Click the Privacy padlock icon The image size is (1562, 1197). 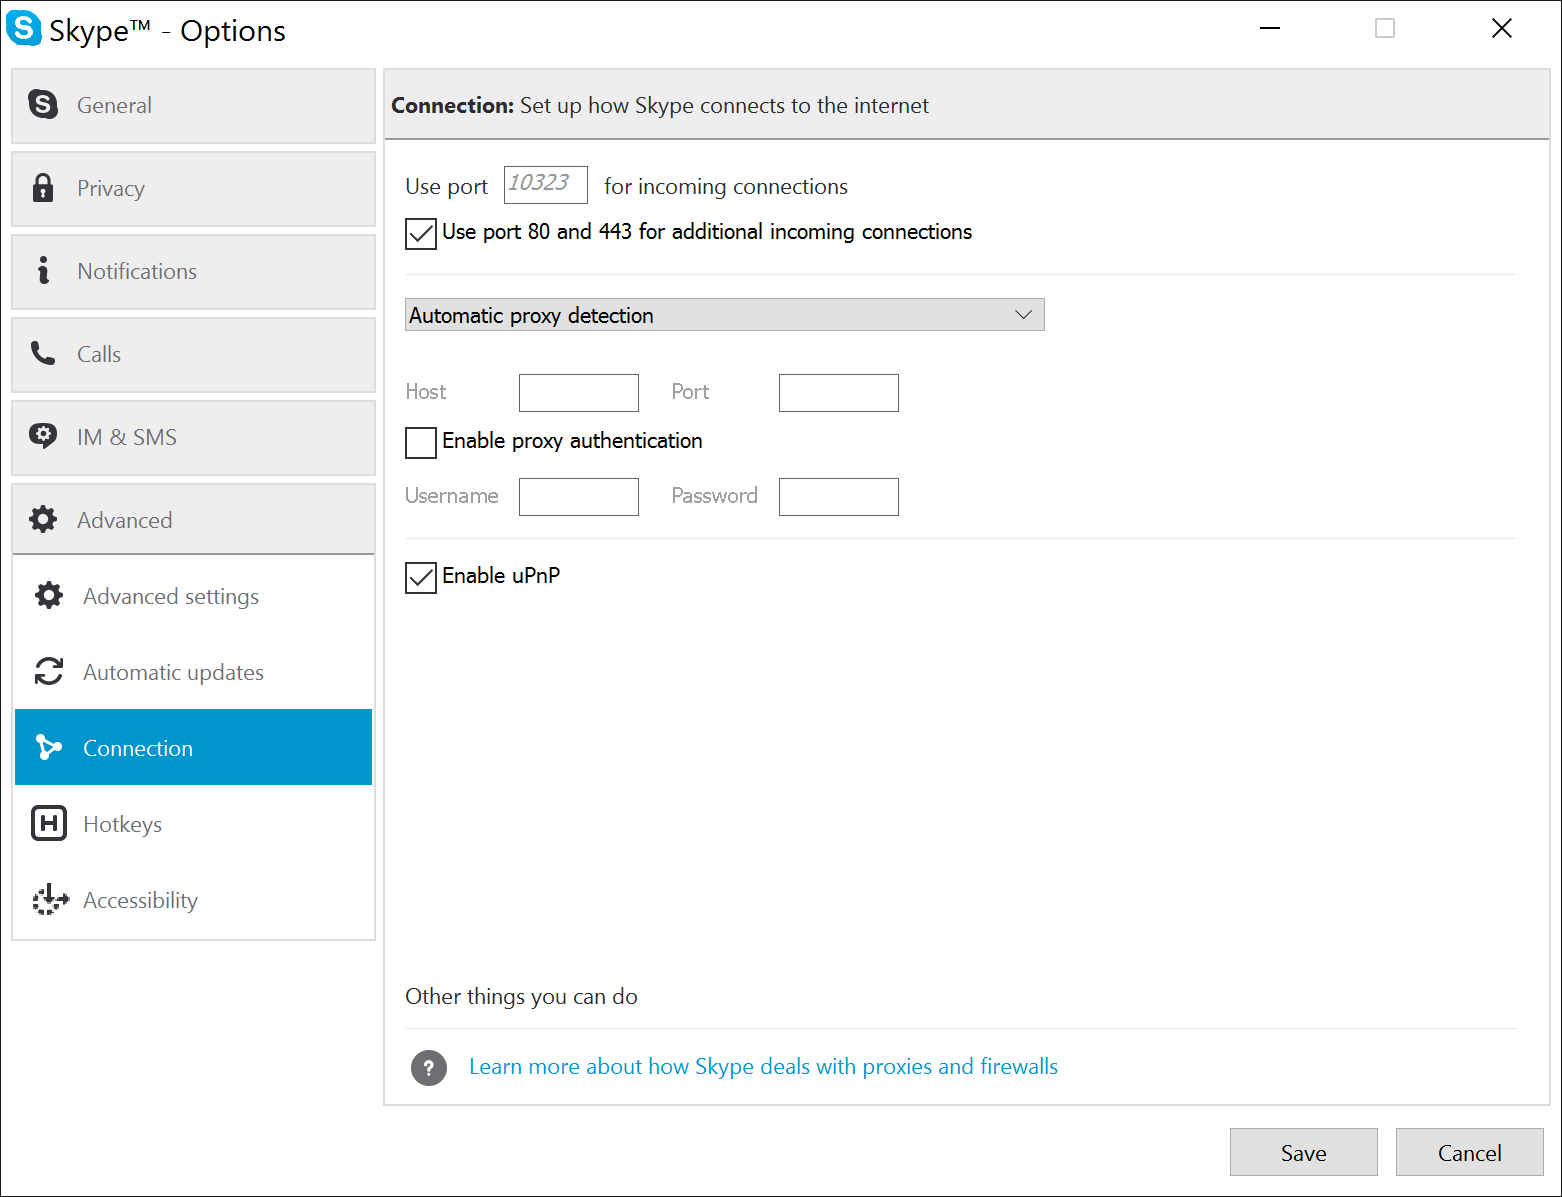[x=43, y=188]
